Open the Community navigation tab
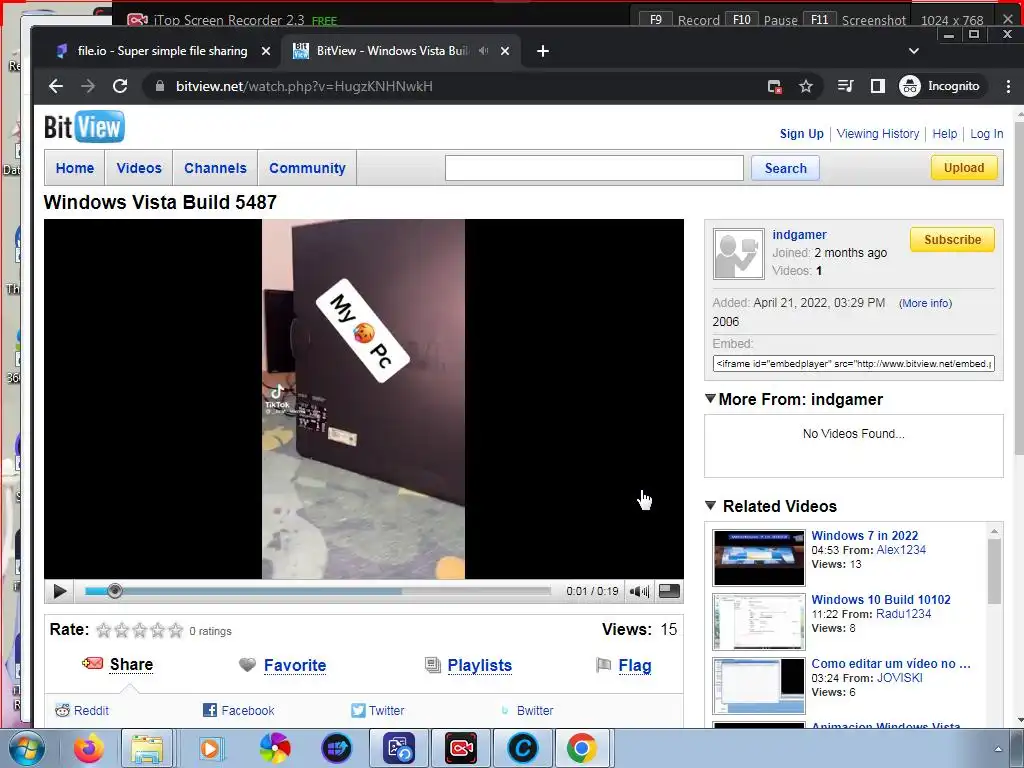Image resolution: width=1024 pixels, height=768 pixels. 308,168
